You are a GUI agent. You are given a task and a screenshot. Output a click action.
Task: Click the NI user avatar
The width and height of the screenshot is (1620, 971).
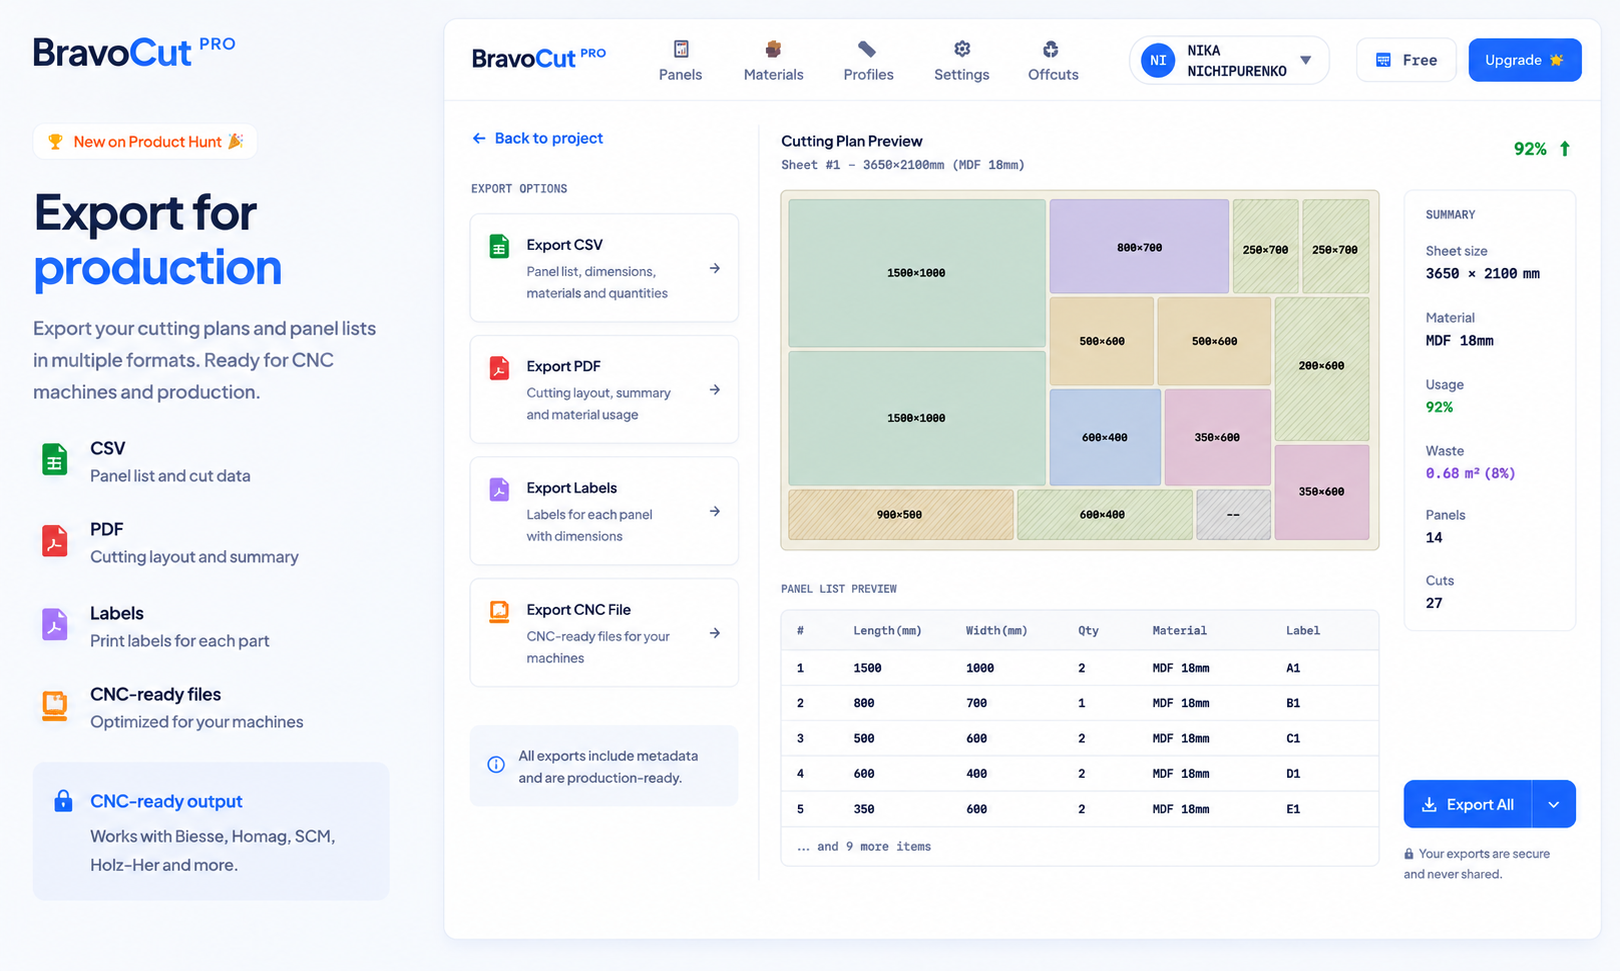pyautogui.click(x=1158, y=60)
